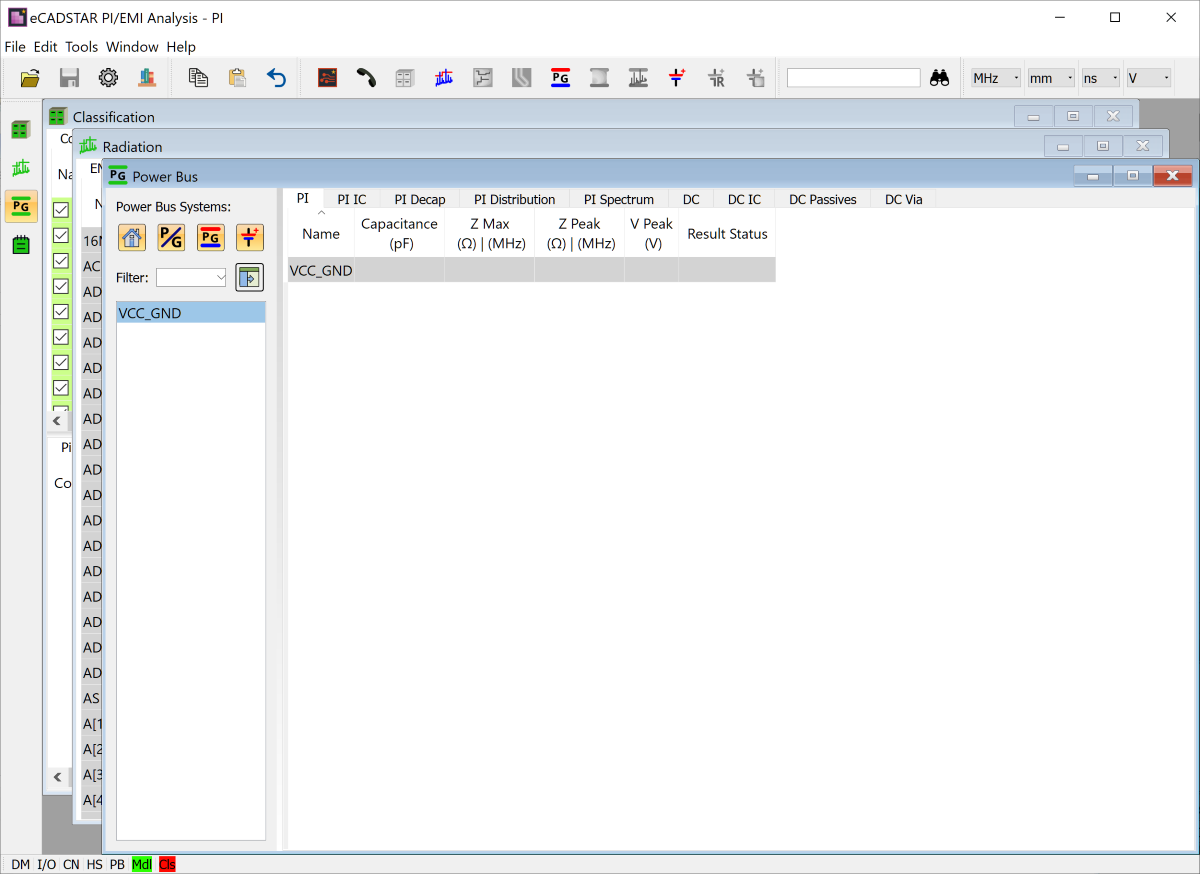Click the library books toolbar icon
Viewport: 1200px width, 874px height.
pos(147,78)
